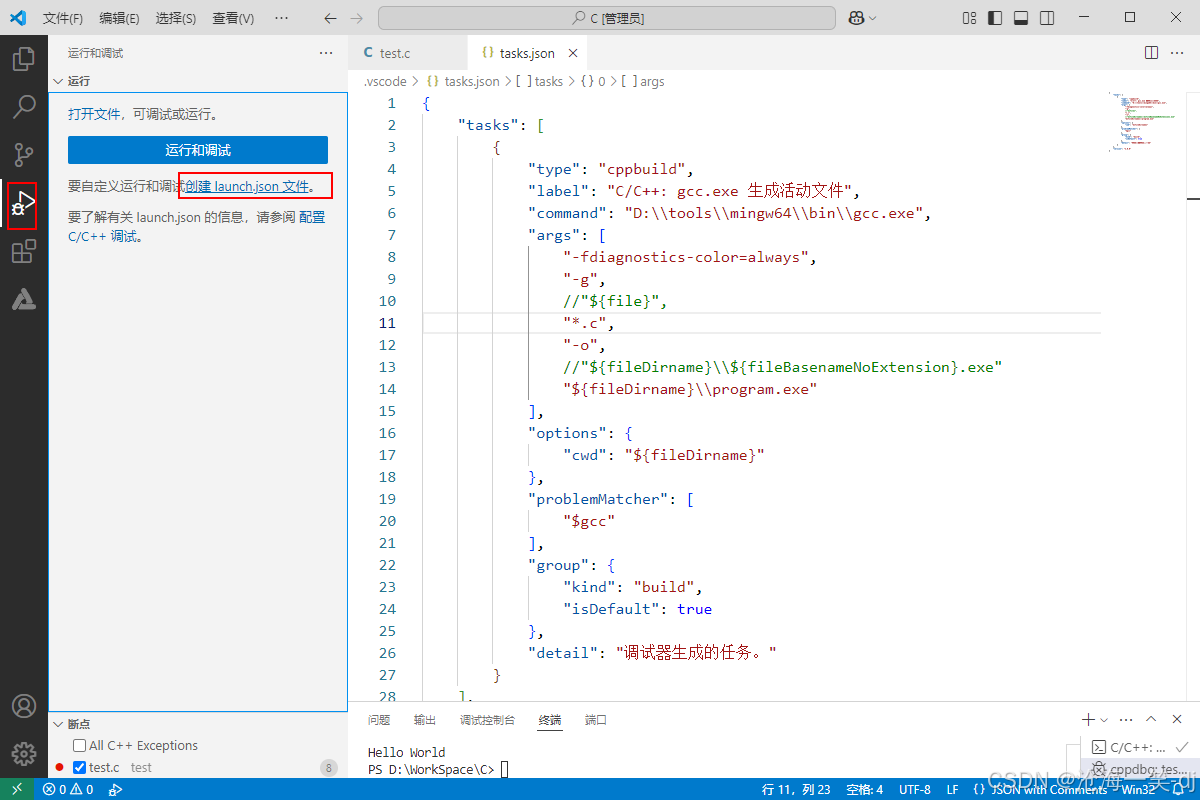Switch to the test.c editor tab
This screenshot has height=800, width=1200.
tap(408, 53)
